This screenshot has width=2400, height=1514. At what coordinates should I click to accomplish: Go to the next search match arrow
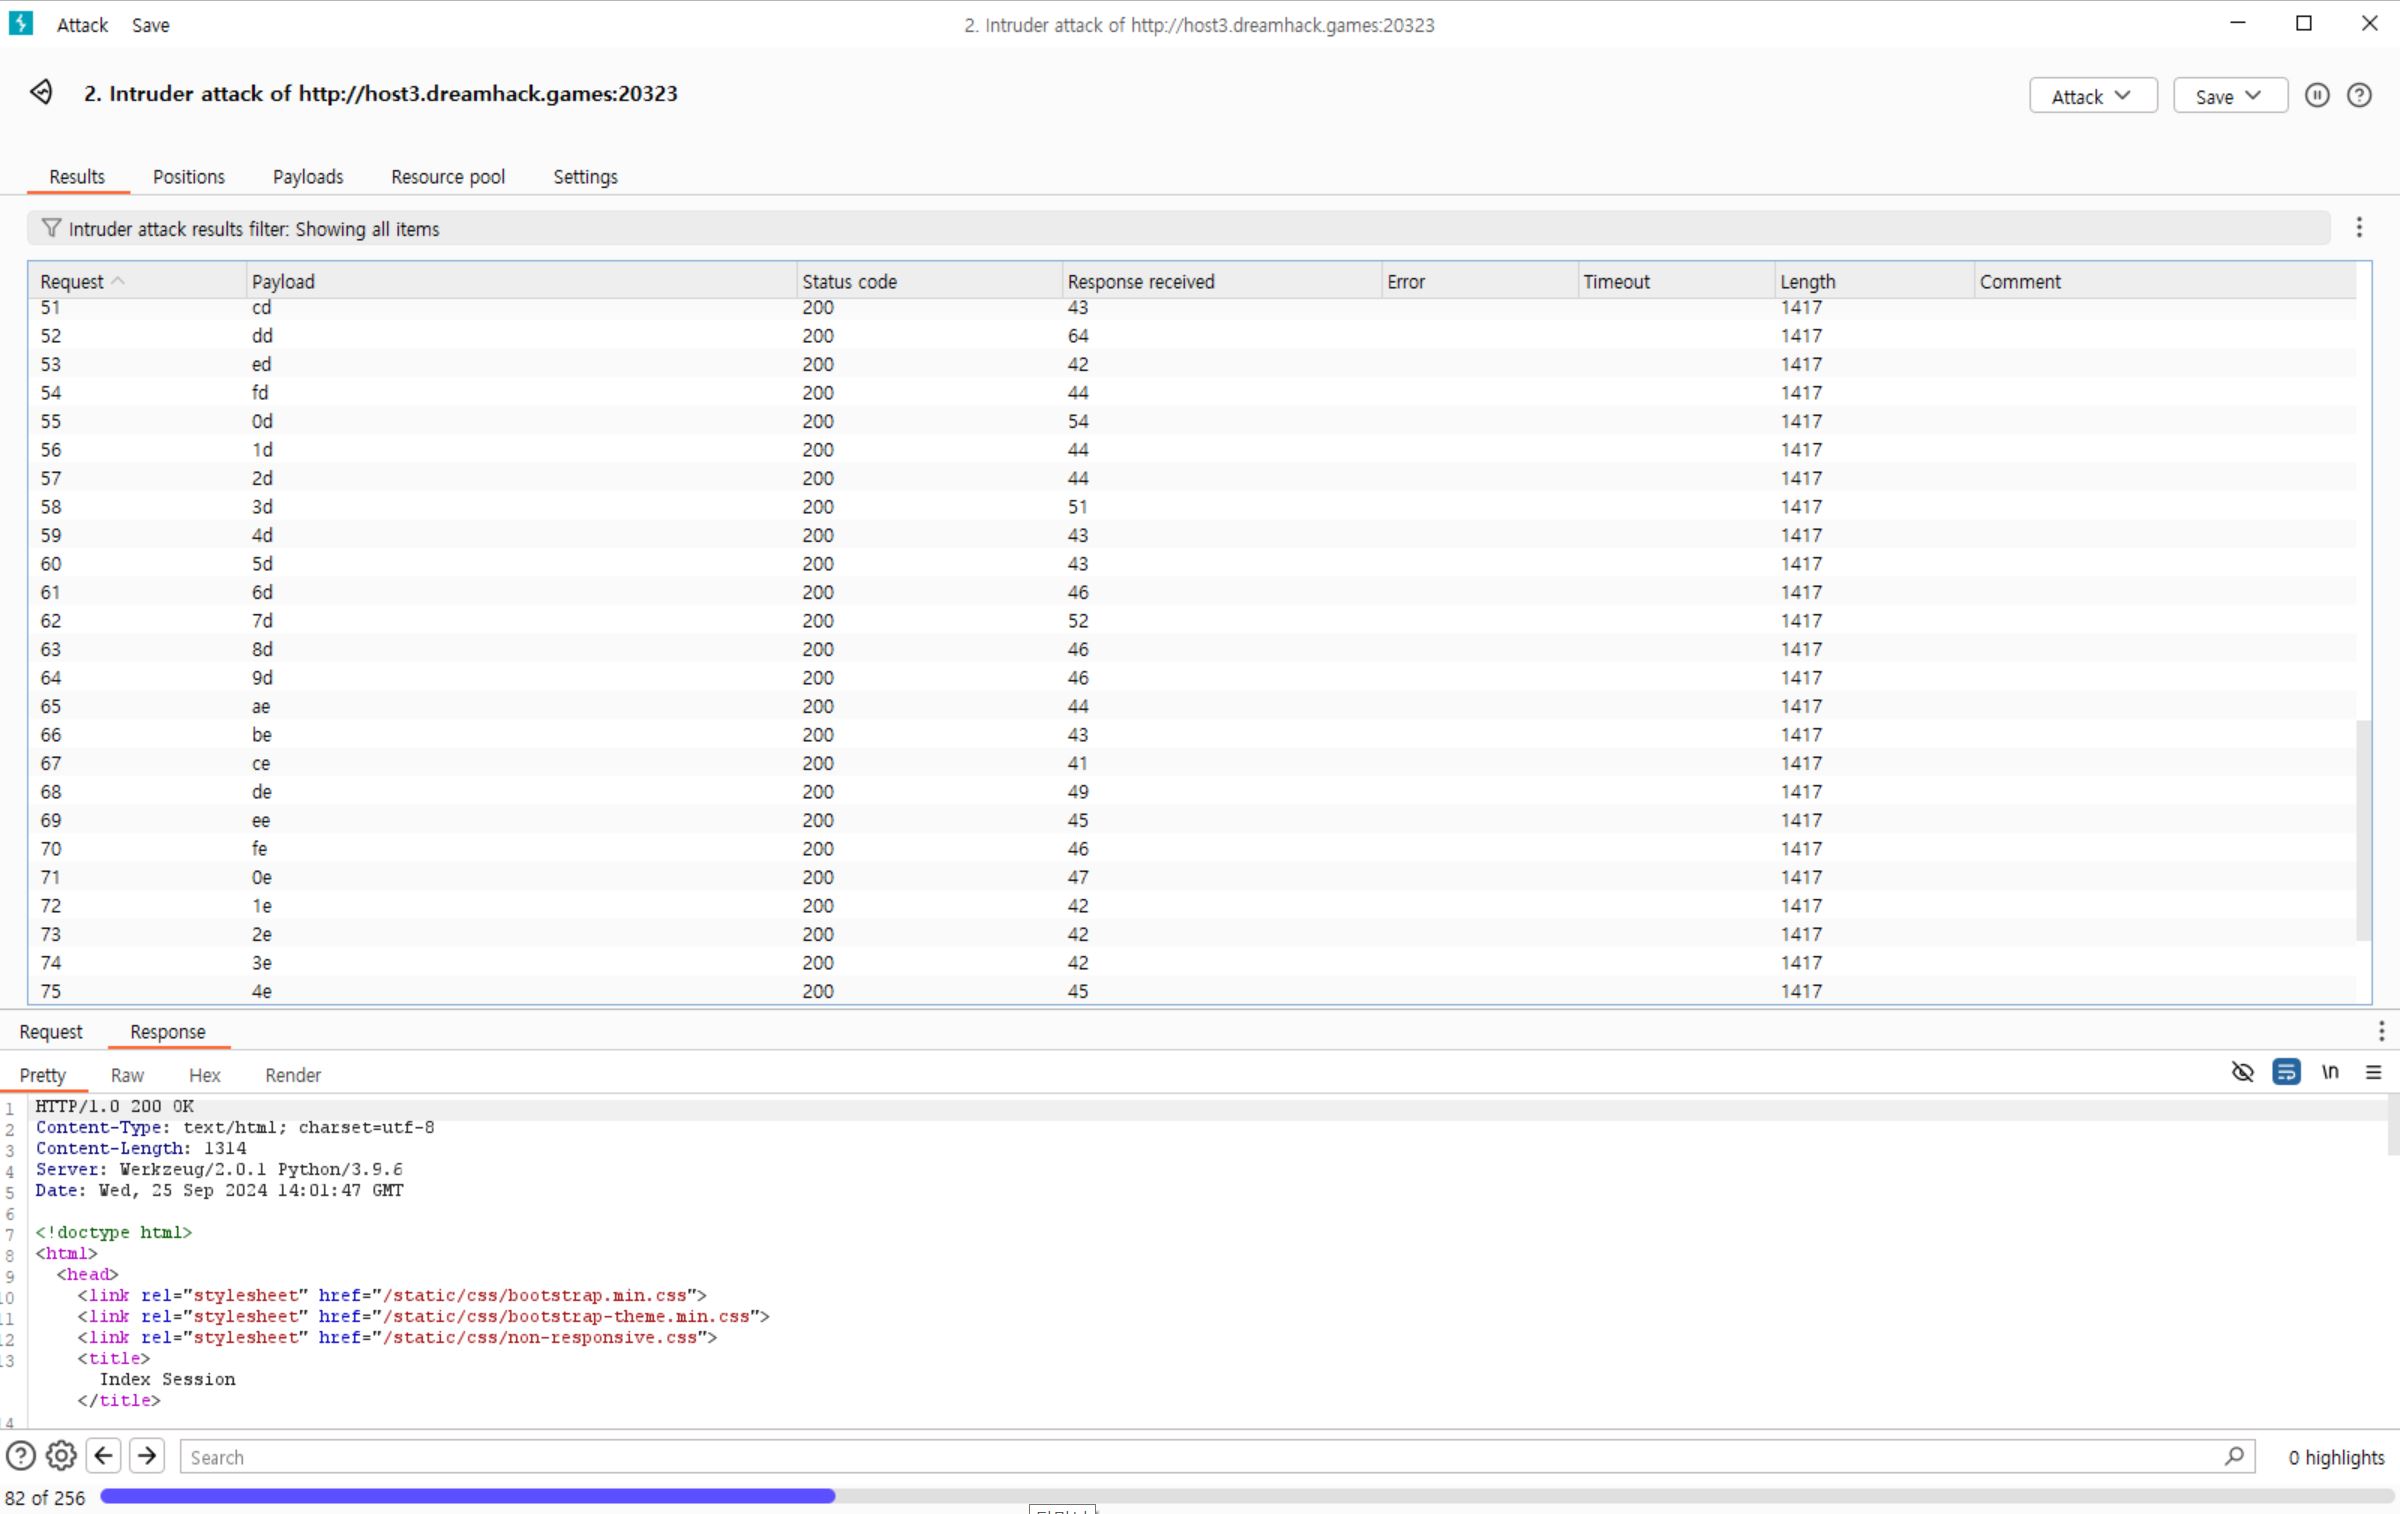[x=147, y=1456]
